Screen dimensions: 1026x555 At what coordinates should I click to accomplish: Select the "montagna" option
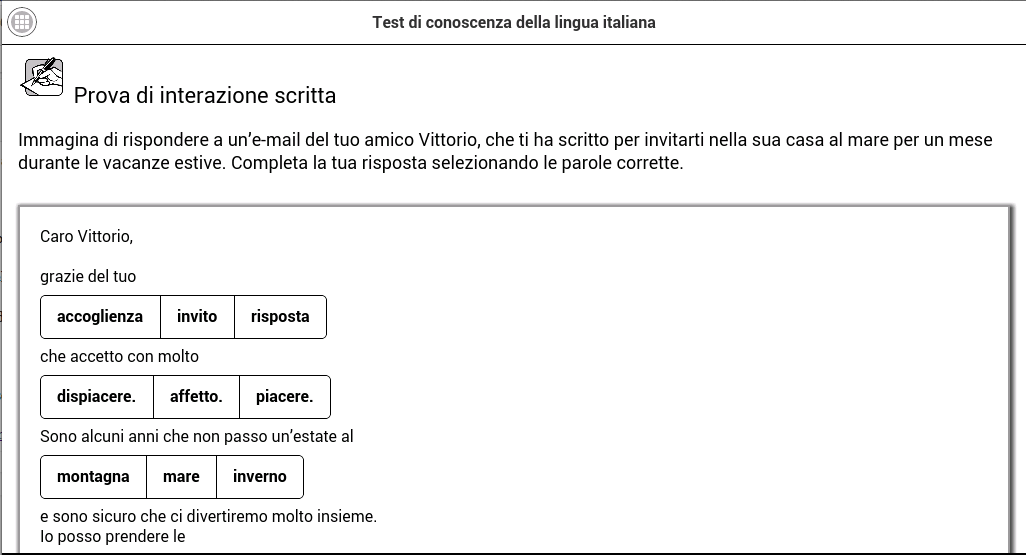[x=93, y=477]
